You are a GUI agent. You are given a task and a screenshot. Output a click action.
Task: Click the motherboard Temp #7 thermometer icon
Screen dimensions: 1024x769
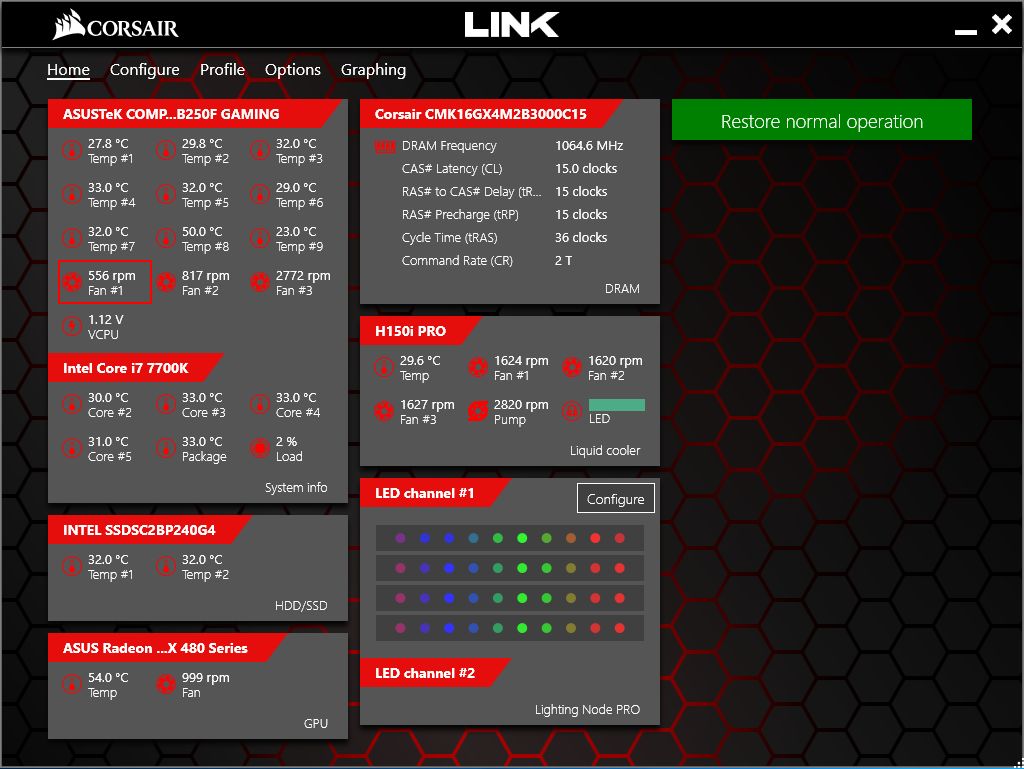(x=72, y=239)
